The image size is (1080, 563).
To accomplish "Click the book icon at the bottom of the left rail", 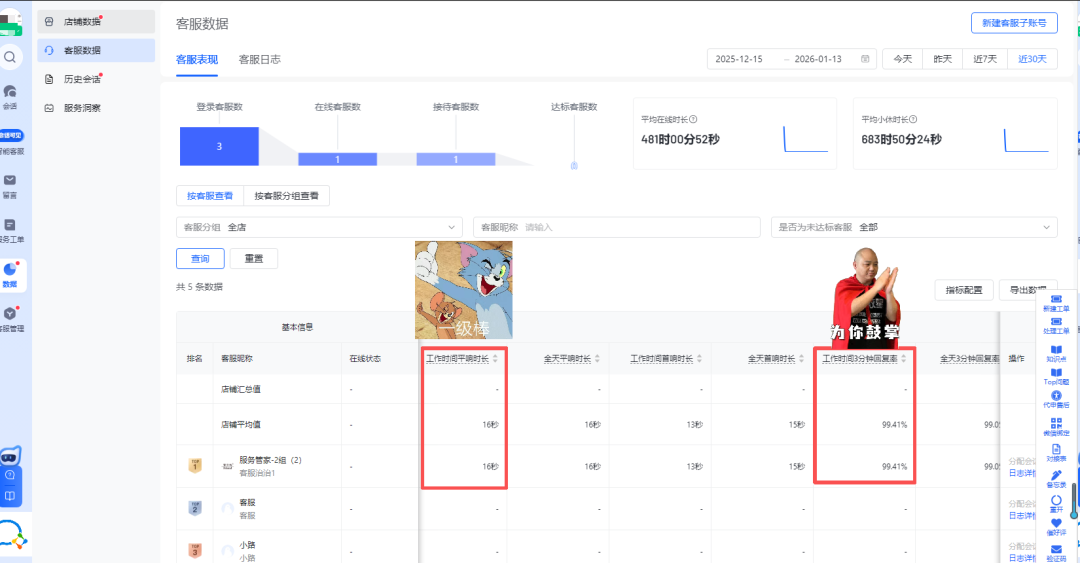I will 10,495.
